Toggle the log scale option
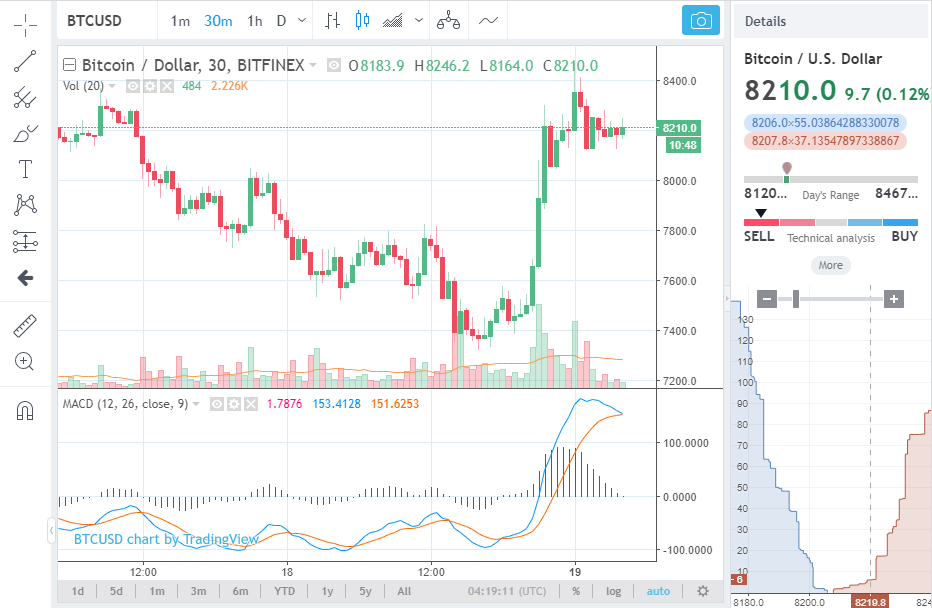Image resolution: width=932 pixels, height=608 pixels. coord(613,591)
